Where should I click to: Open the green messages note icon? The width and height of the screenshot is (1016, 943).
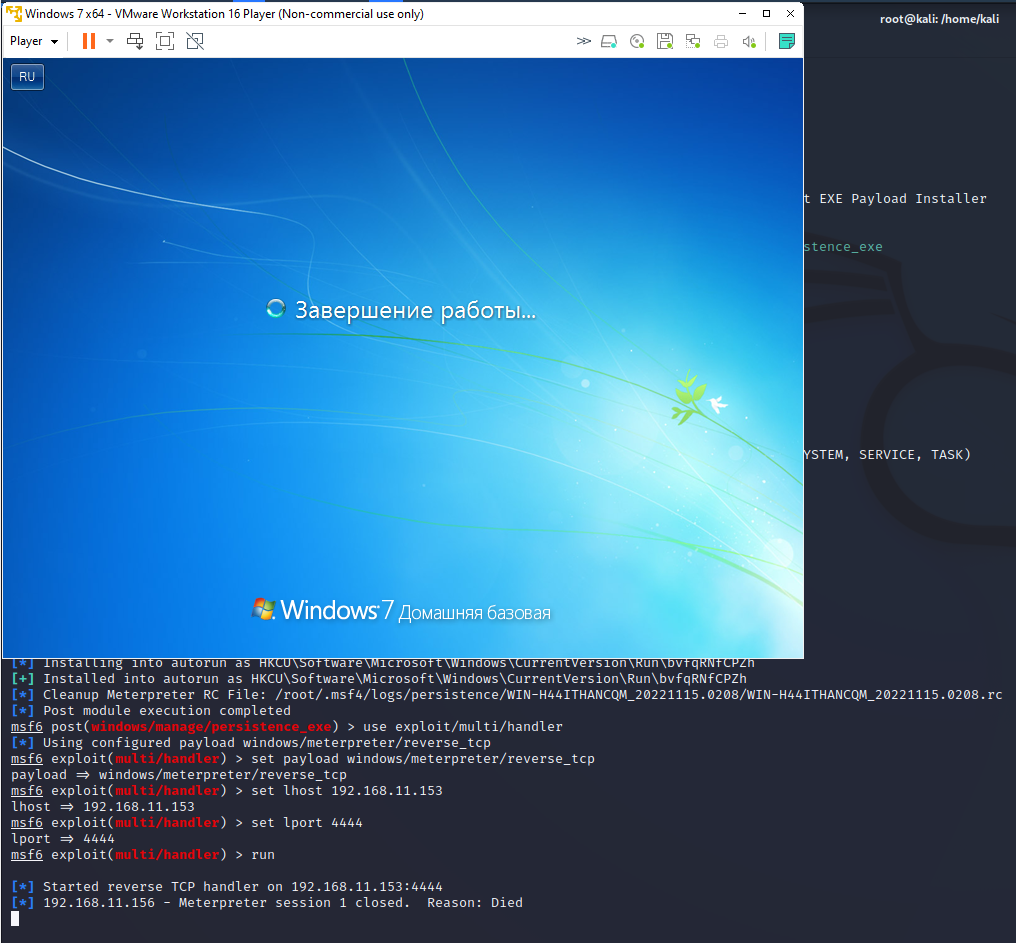tap(787, 41)
